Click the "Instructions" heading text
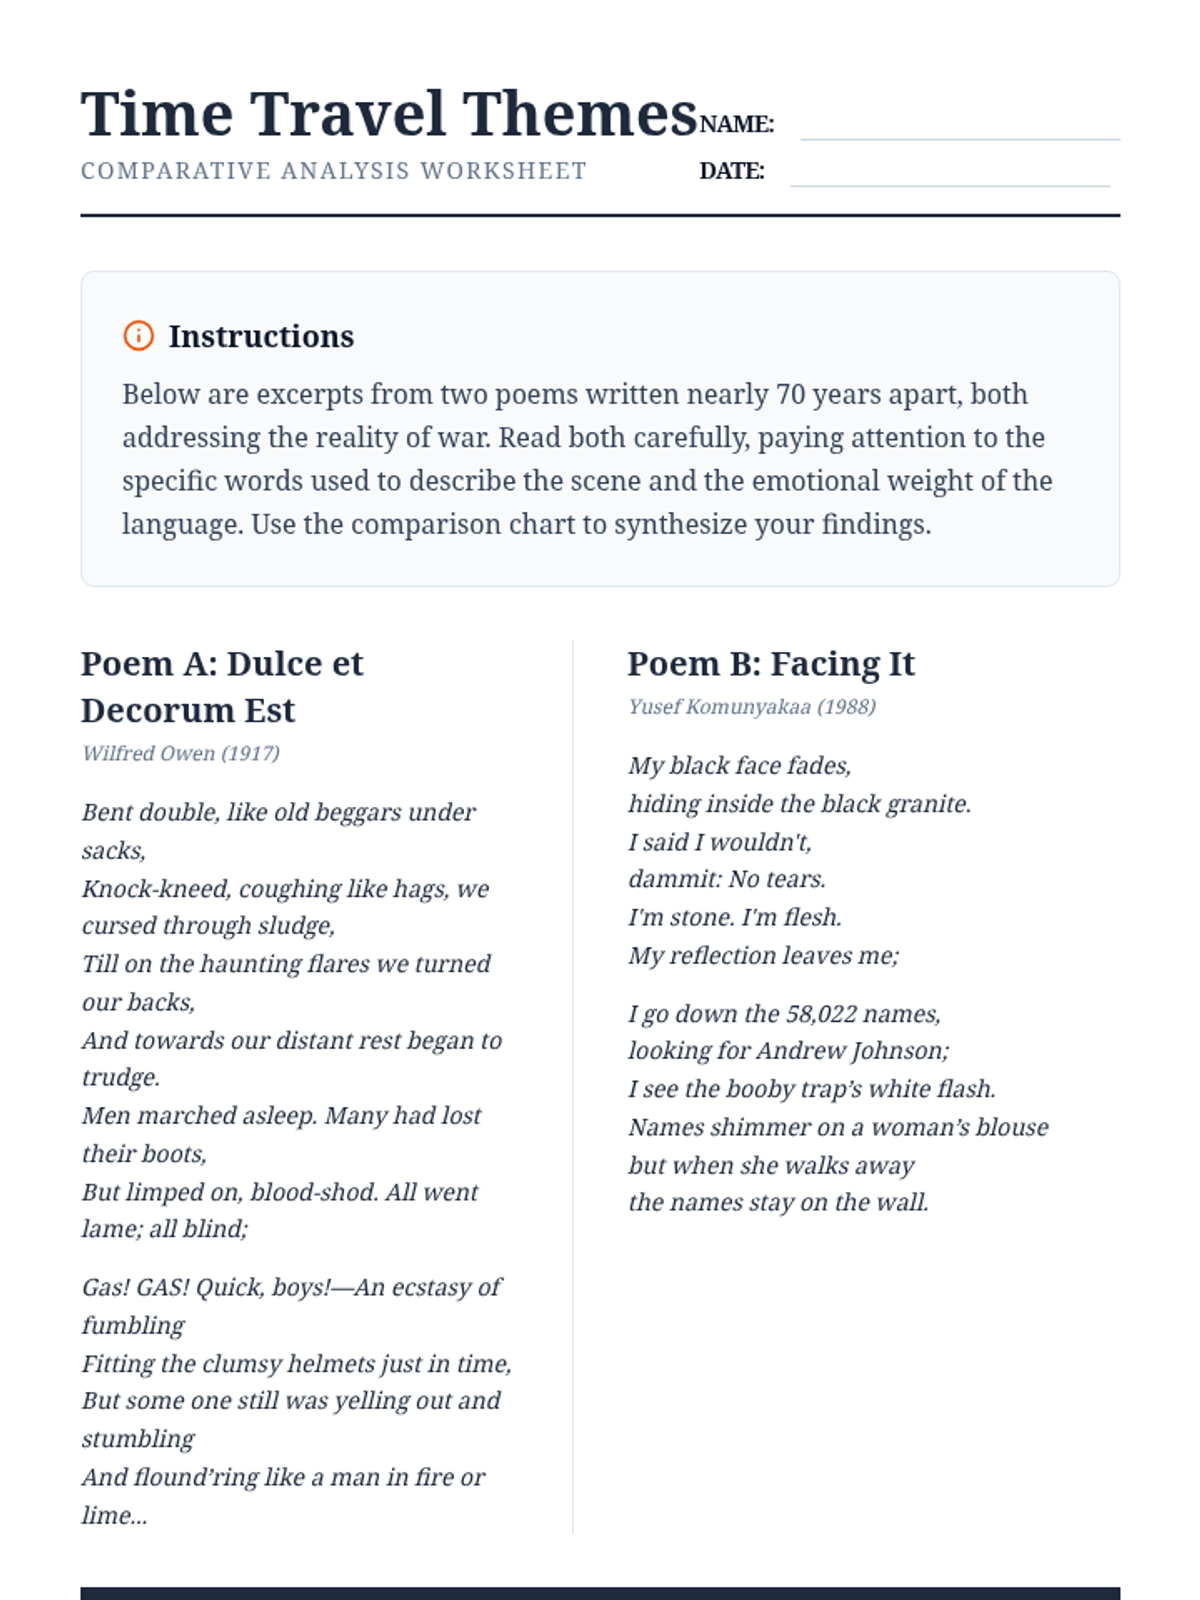Screen dimensions: 1200x1600 coord(261,336)
